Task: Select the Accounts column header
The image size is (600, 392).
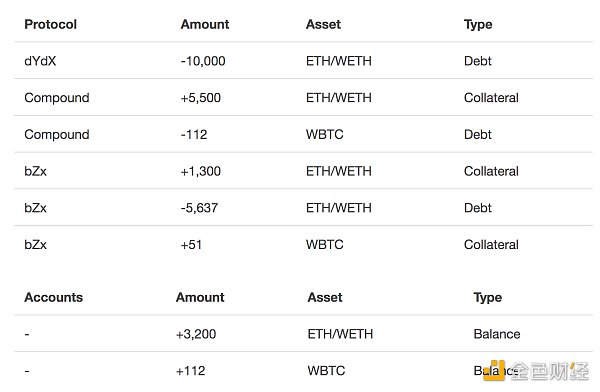Action: (54, 297)
